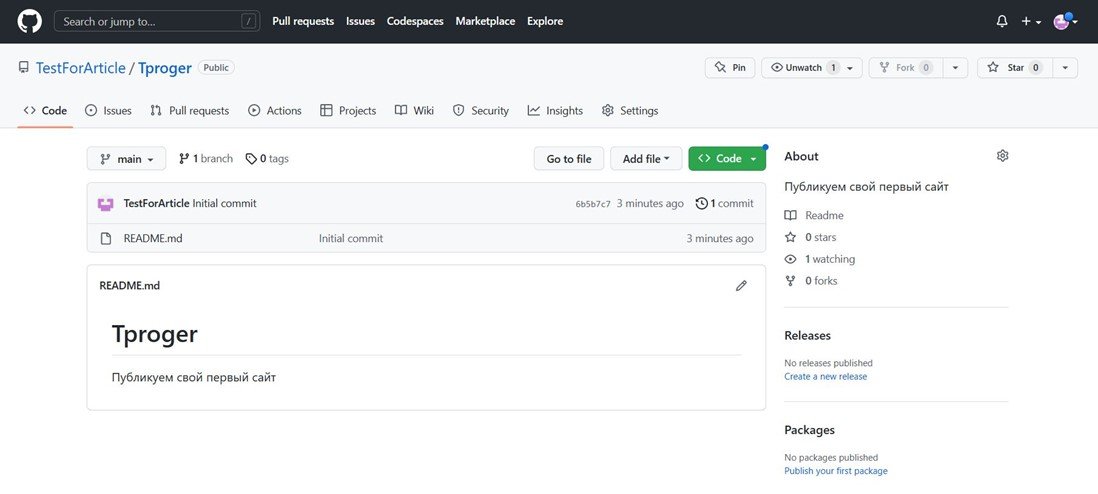View the 0 tags link

click(267, 159)
